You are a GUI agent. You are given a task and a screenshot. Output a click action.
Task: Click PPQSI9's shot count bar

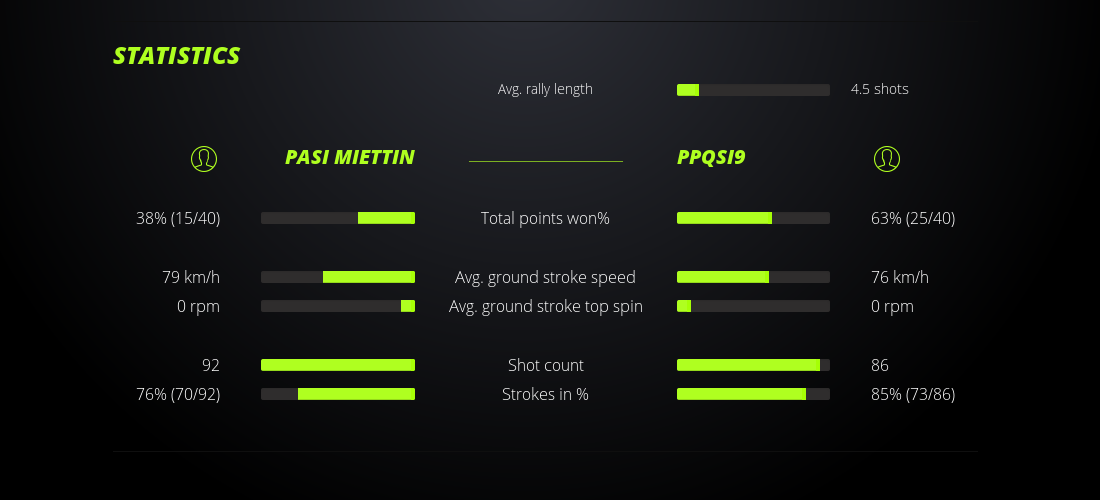coord(753,365)
